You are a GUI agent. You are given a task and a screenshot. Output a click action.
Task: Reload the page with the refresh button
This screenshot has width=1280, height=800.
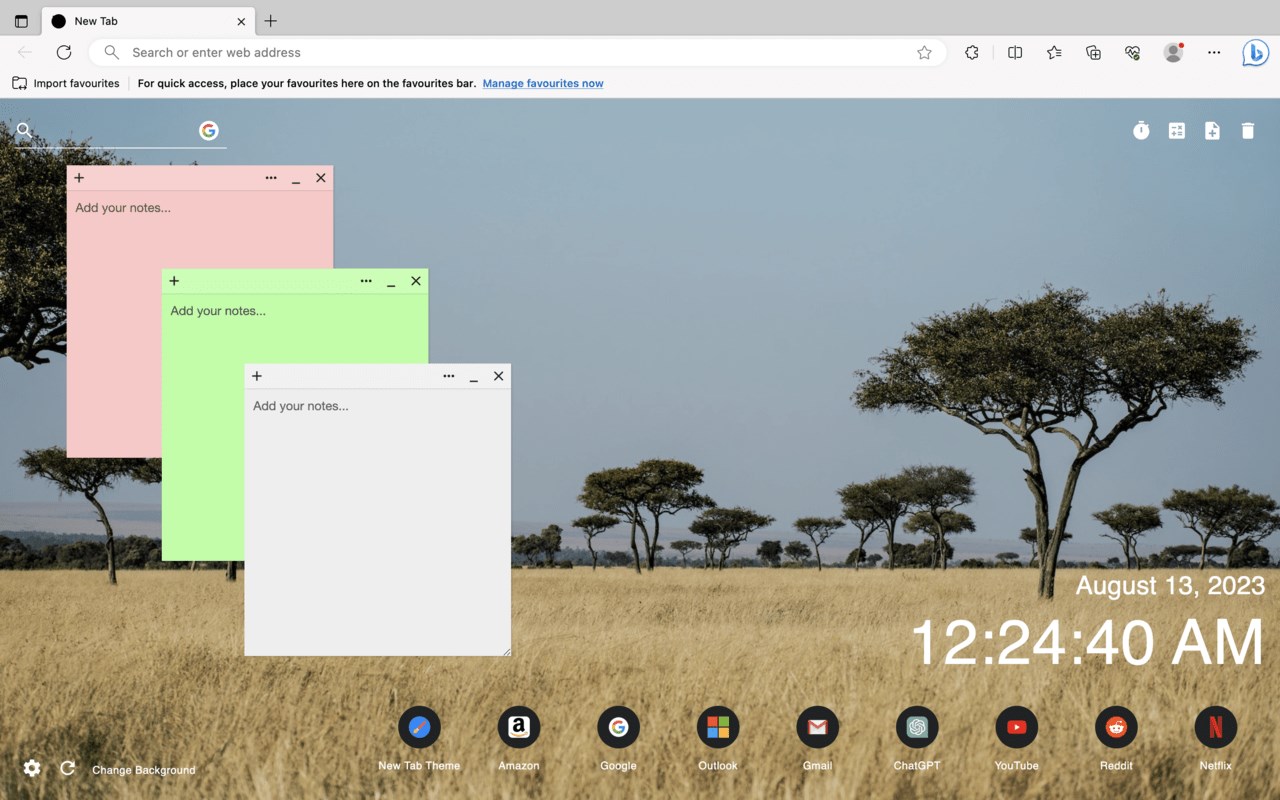(x=64, y=53)
